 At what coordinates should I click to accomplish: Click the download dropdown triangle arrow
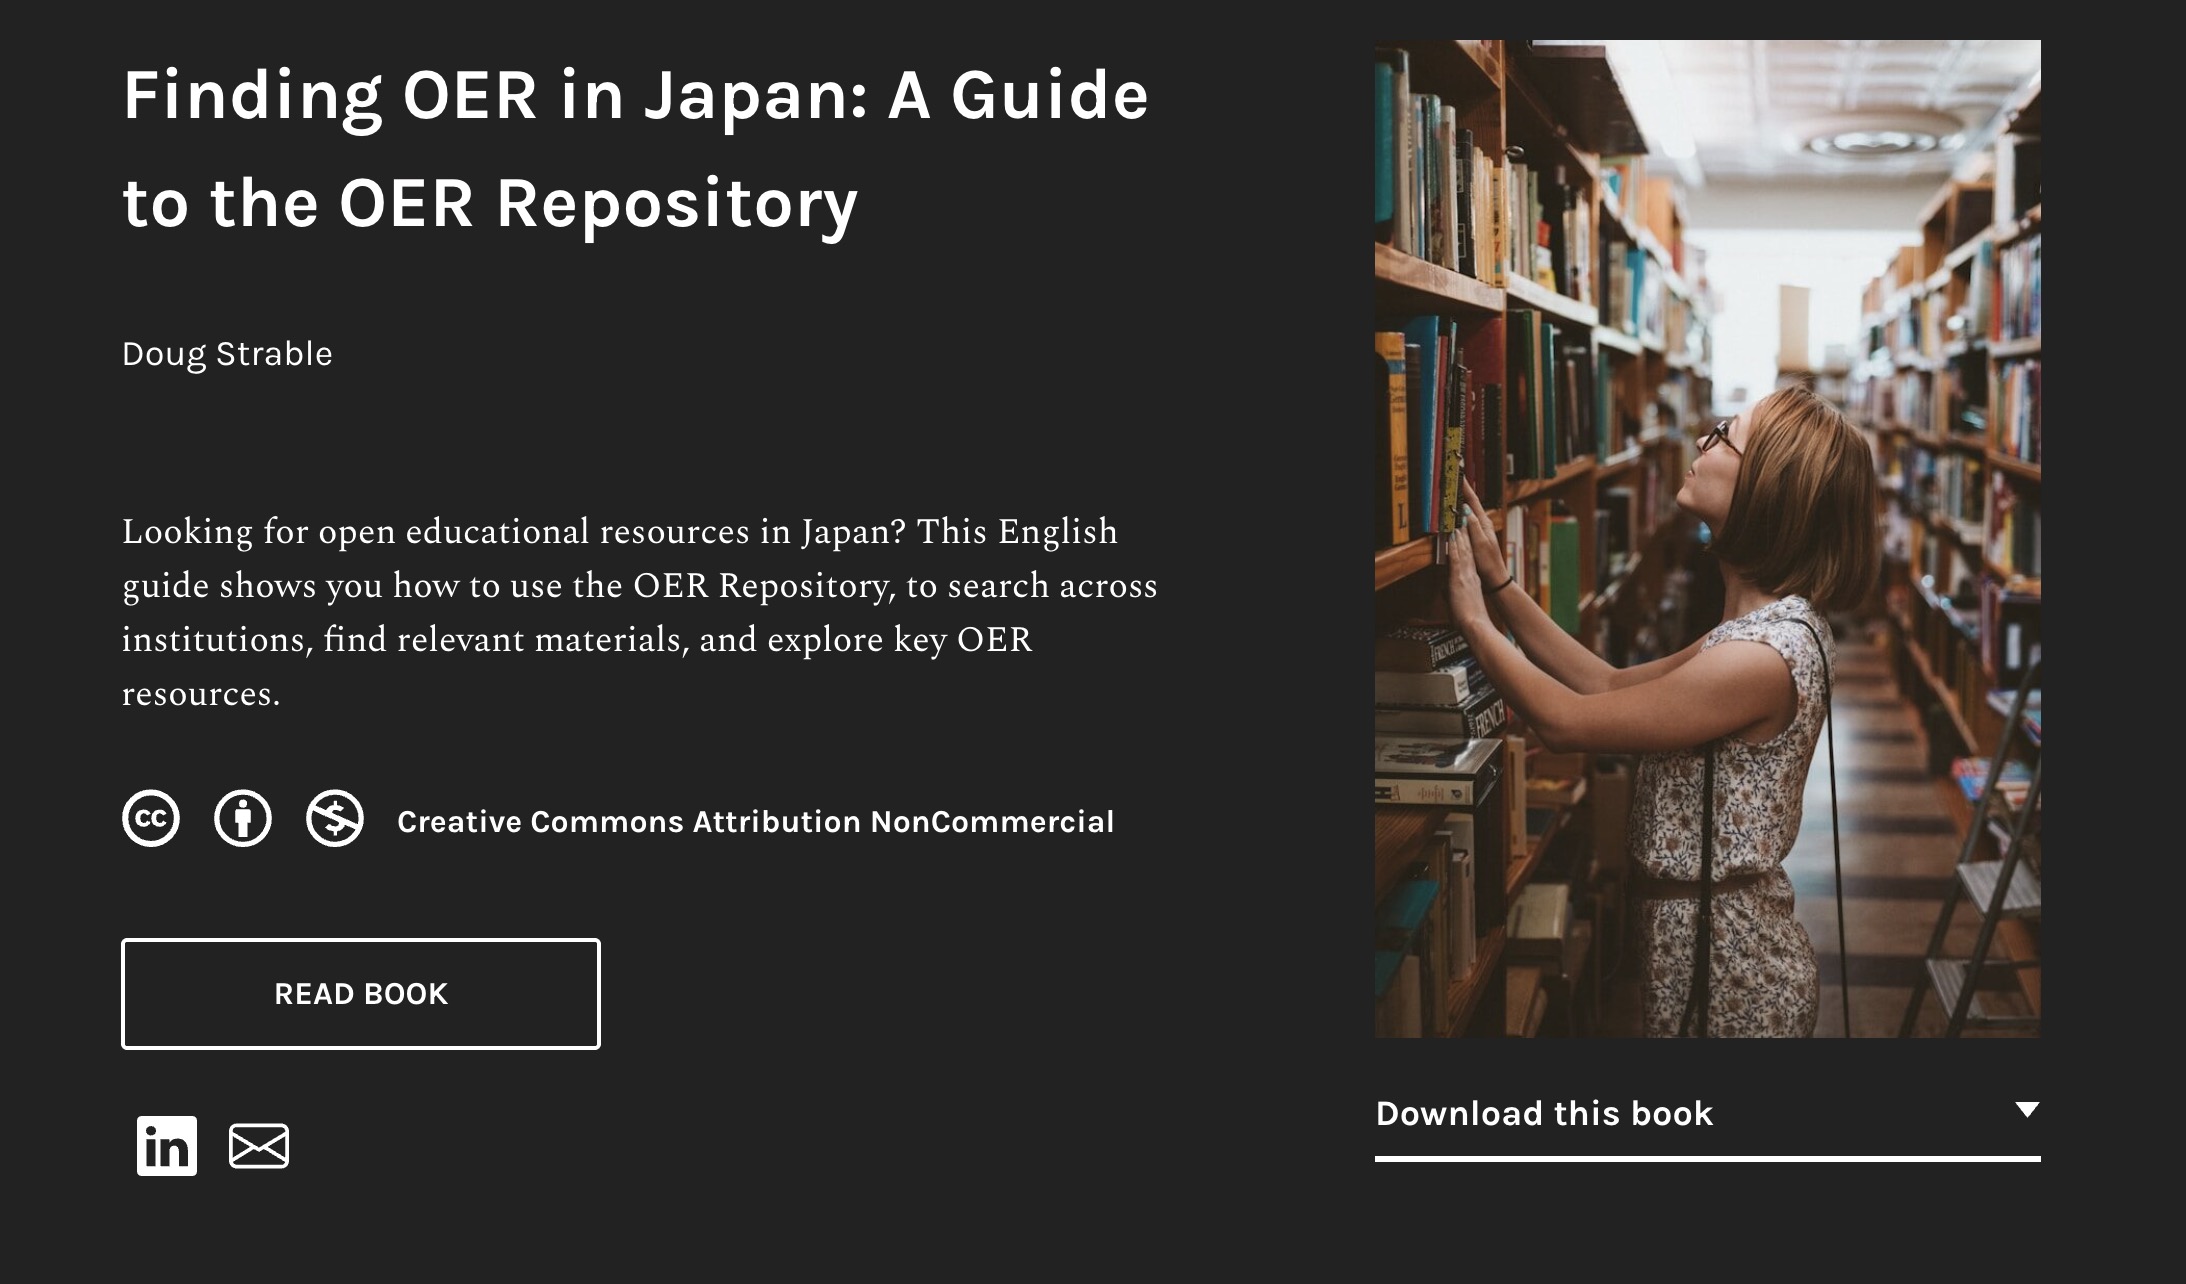point(2027,1110)
